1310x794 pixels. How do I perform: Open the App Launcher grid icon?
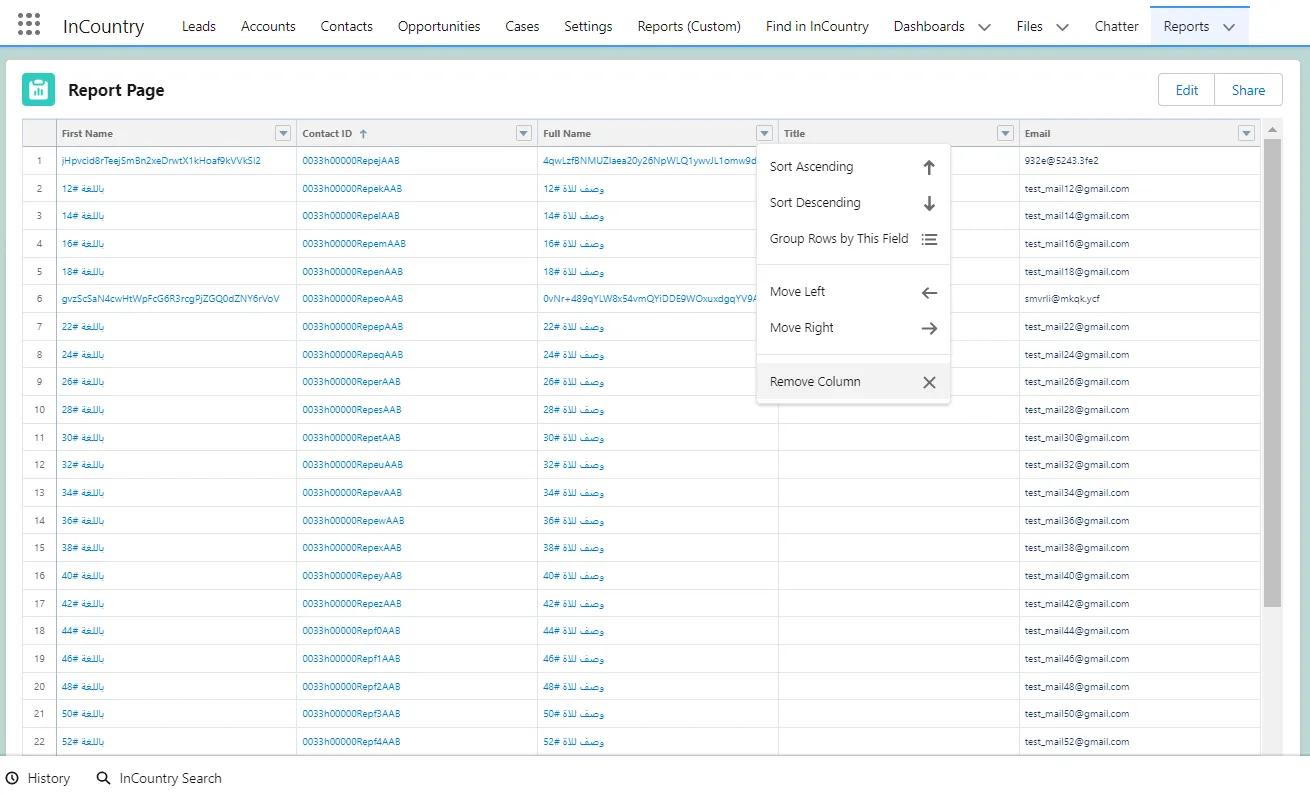coord(29,26)
